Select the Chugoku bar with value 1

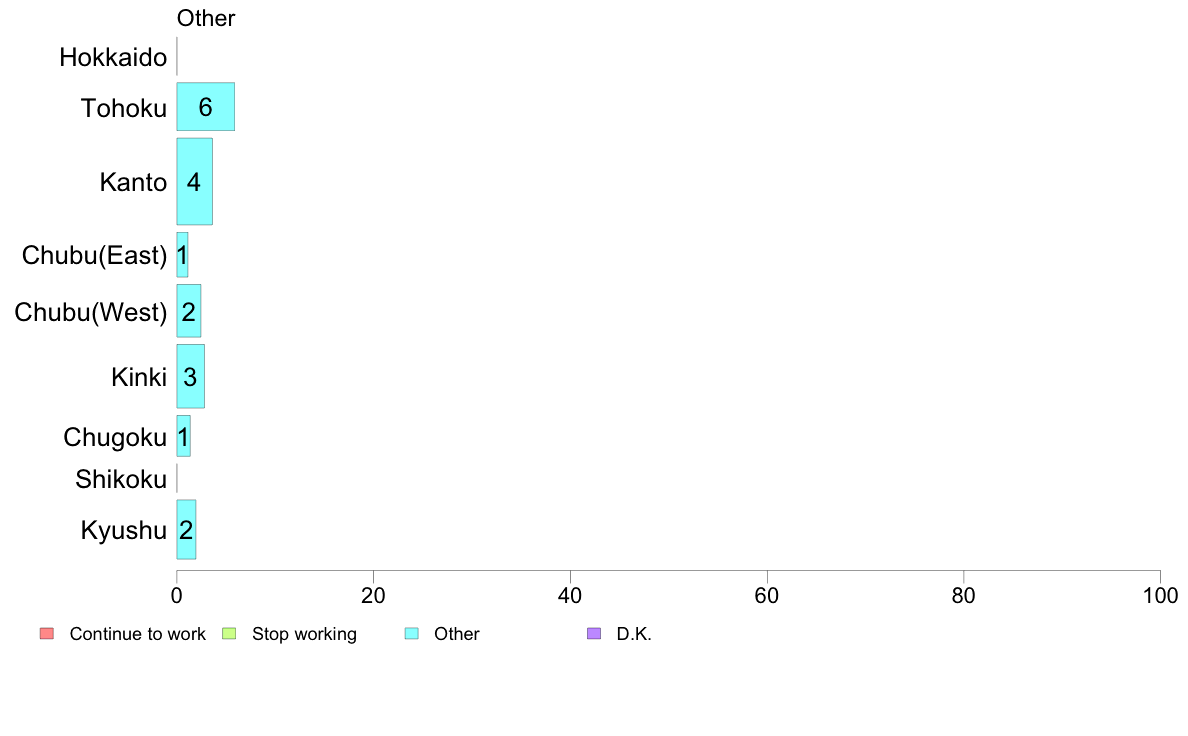pos(183,436)
